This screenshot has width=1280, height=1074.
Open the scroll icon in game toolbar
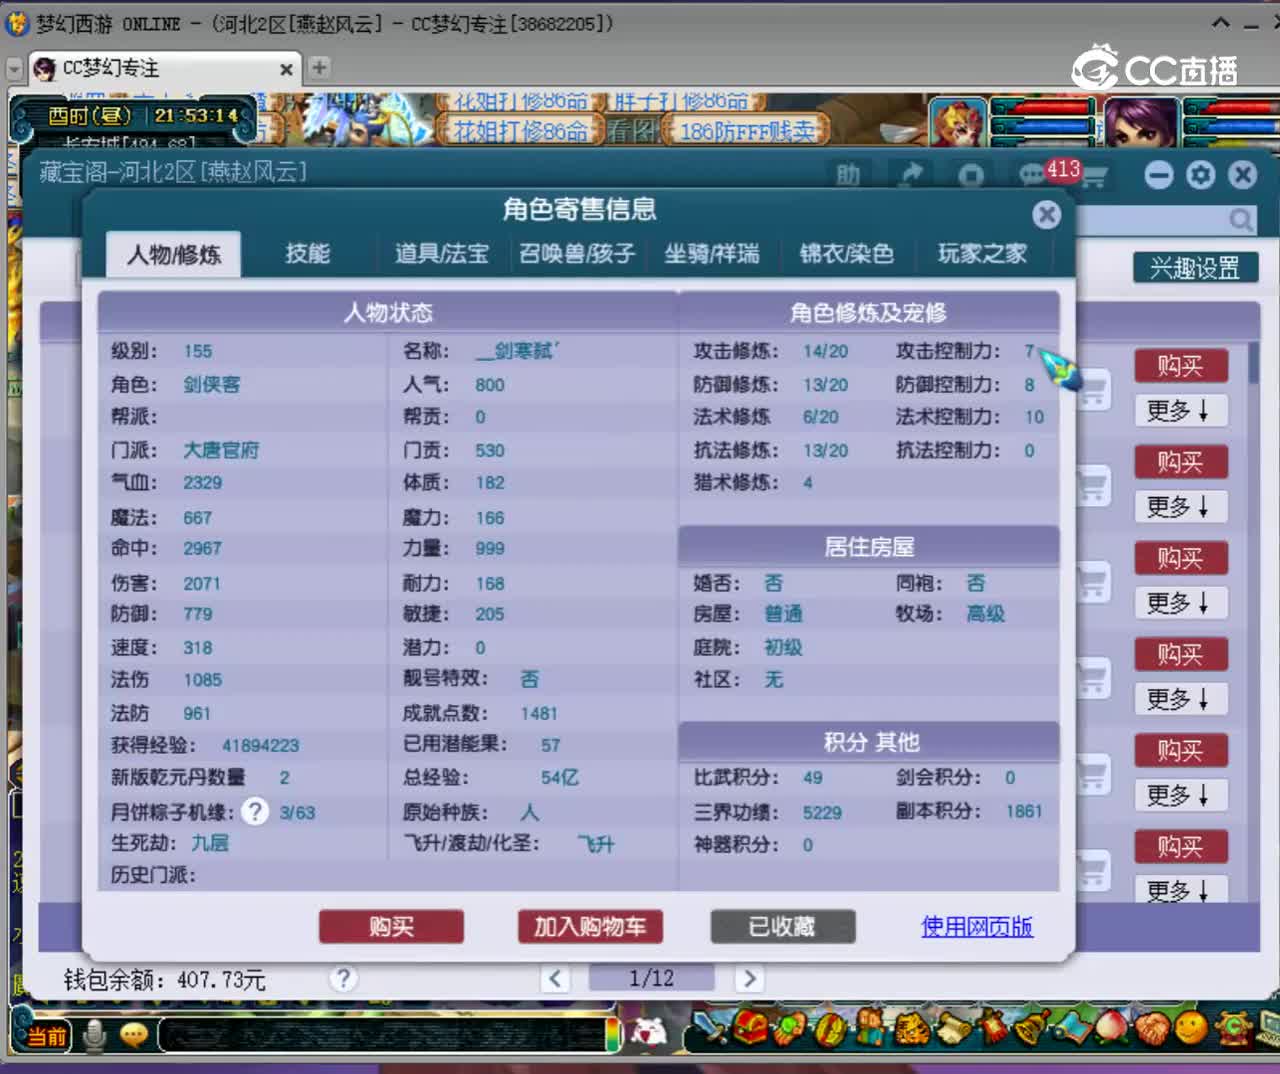pos(953,1028)
